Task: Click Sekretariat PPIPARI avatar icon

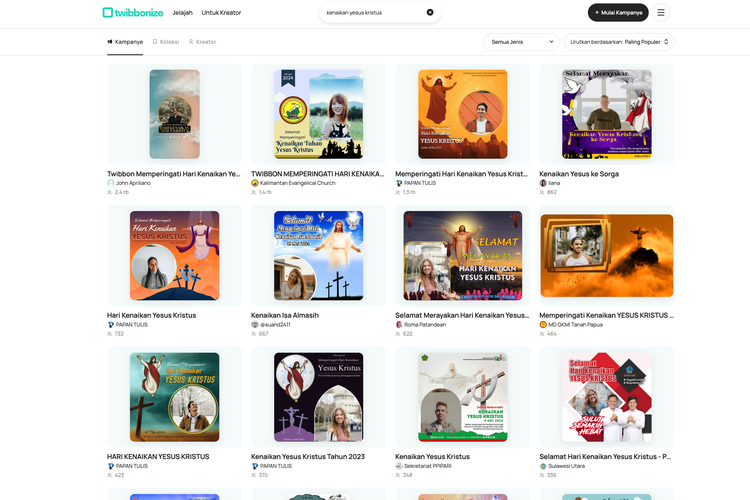Action: [399, 466]
